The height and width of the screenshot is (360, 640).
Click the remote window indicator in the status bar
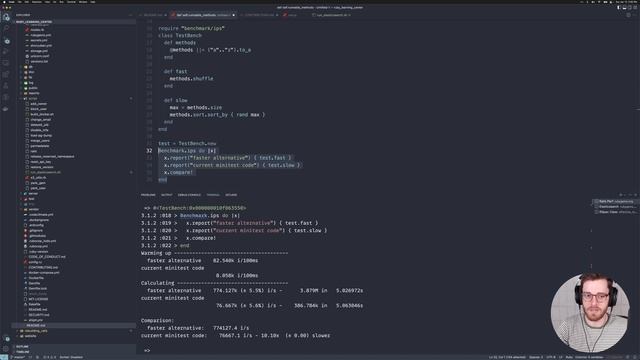pyautogui.click(x=4, y=357)
